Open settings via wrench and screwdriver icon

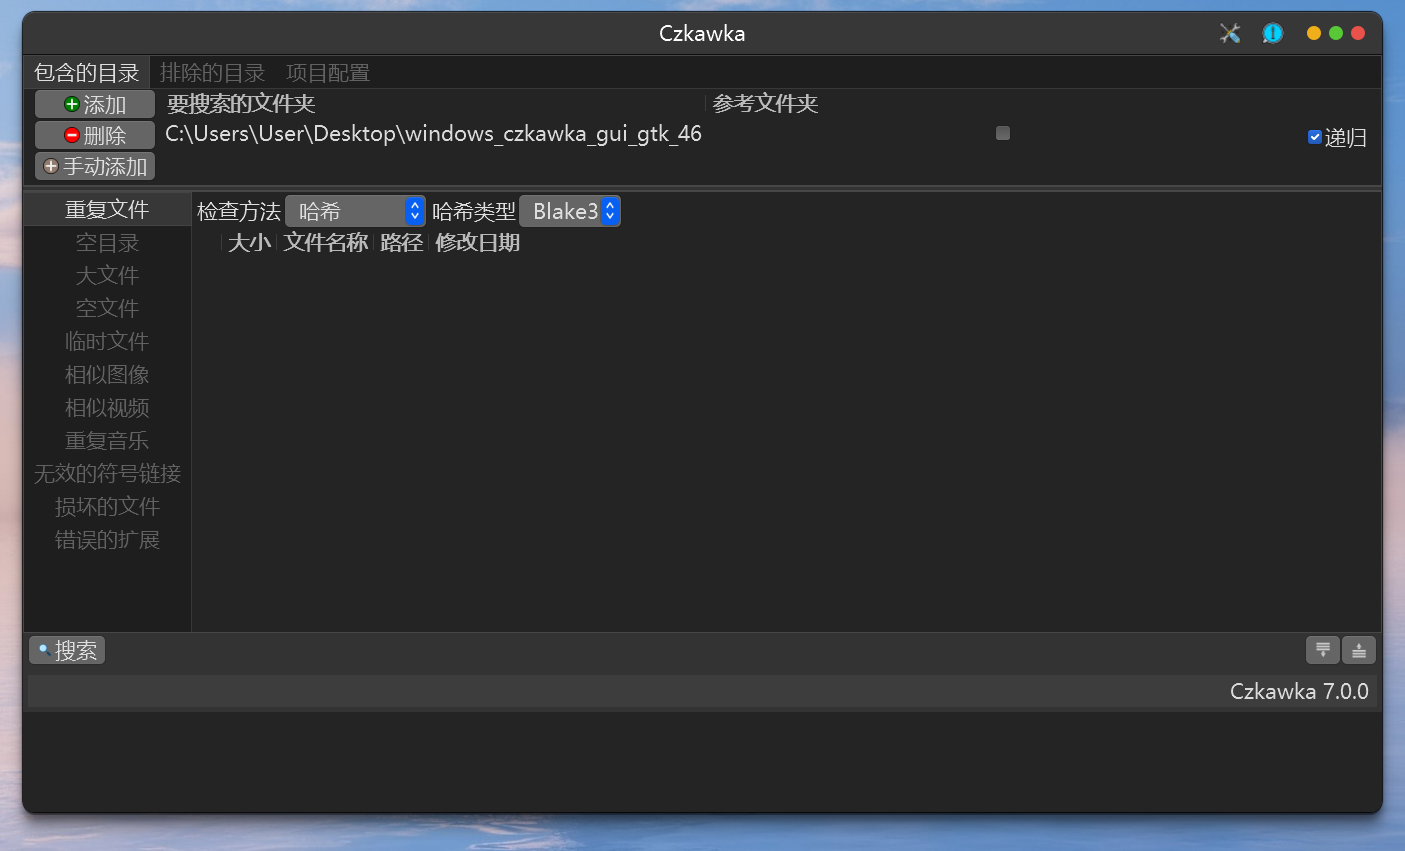[1230, 33]
